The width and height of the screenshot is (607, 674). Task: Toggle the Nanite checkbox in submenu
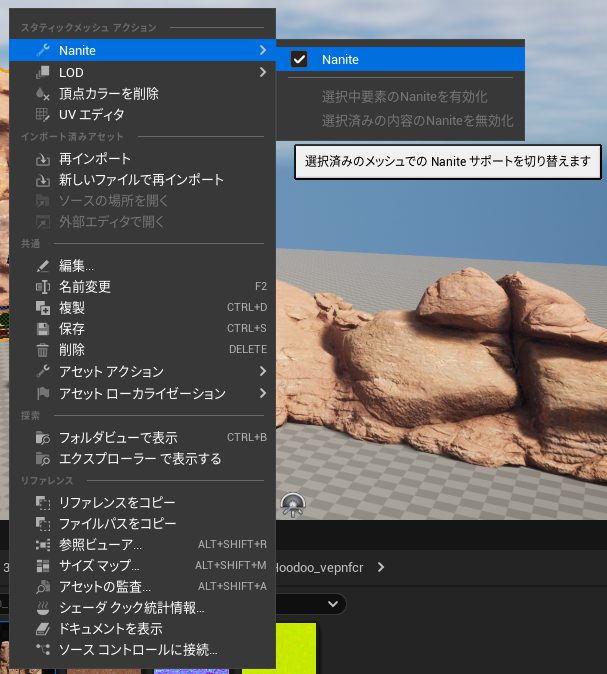click(x=299, y=59)
